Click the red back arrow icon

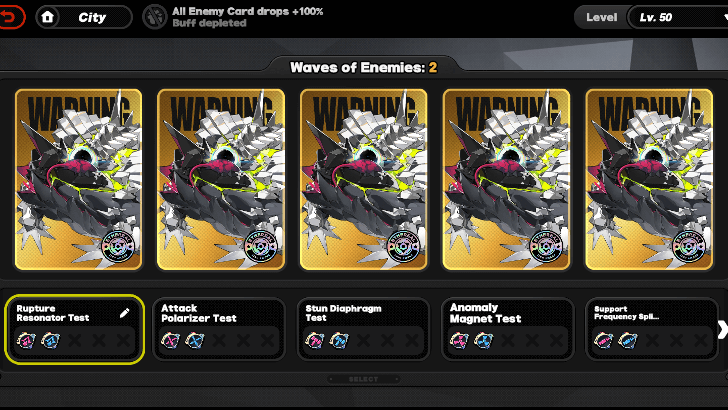coord(10,17)
